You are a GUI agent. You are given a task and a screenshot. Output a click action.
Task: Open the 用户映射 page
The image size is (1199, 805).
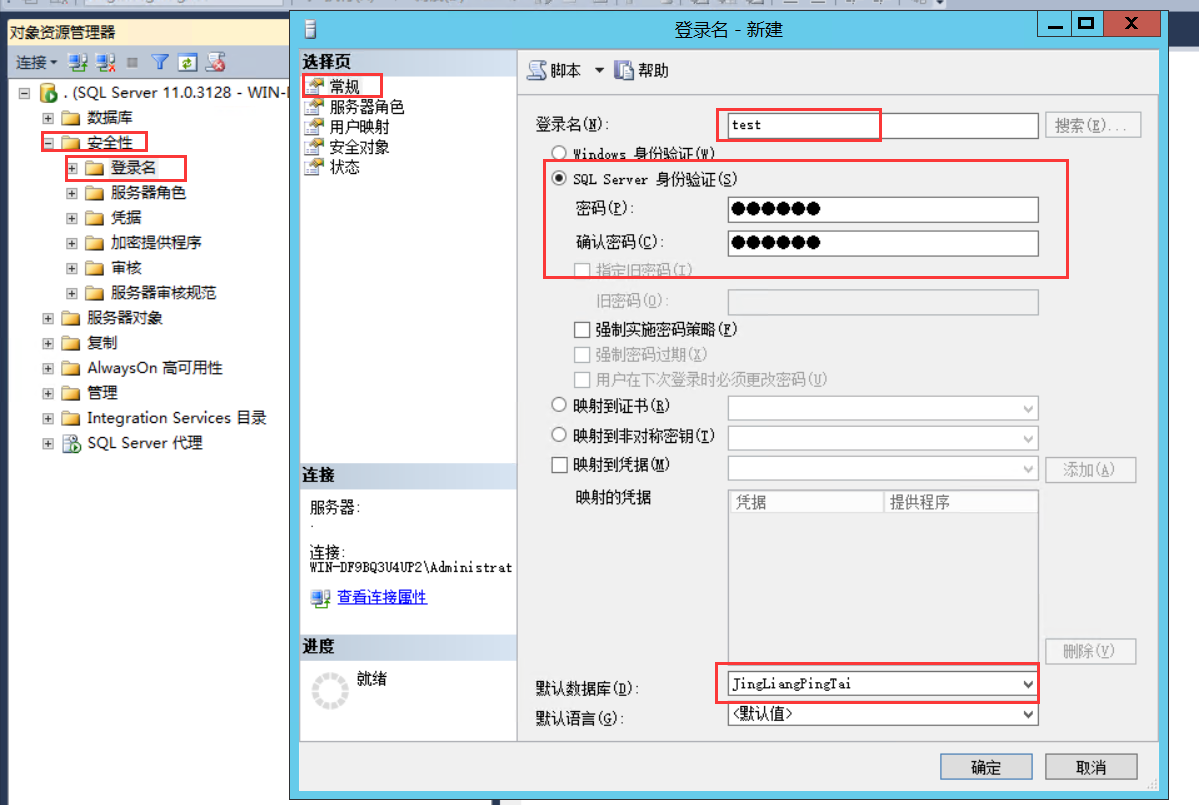pos(359,127)
